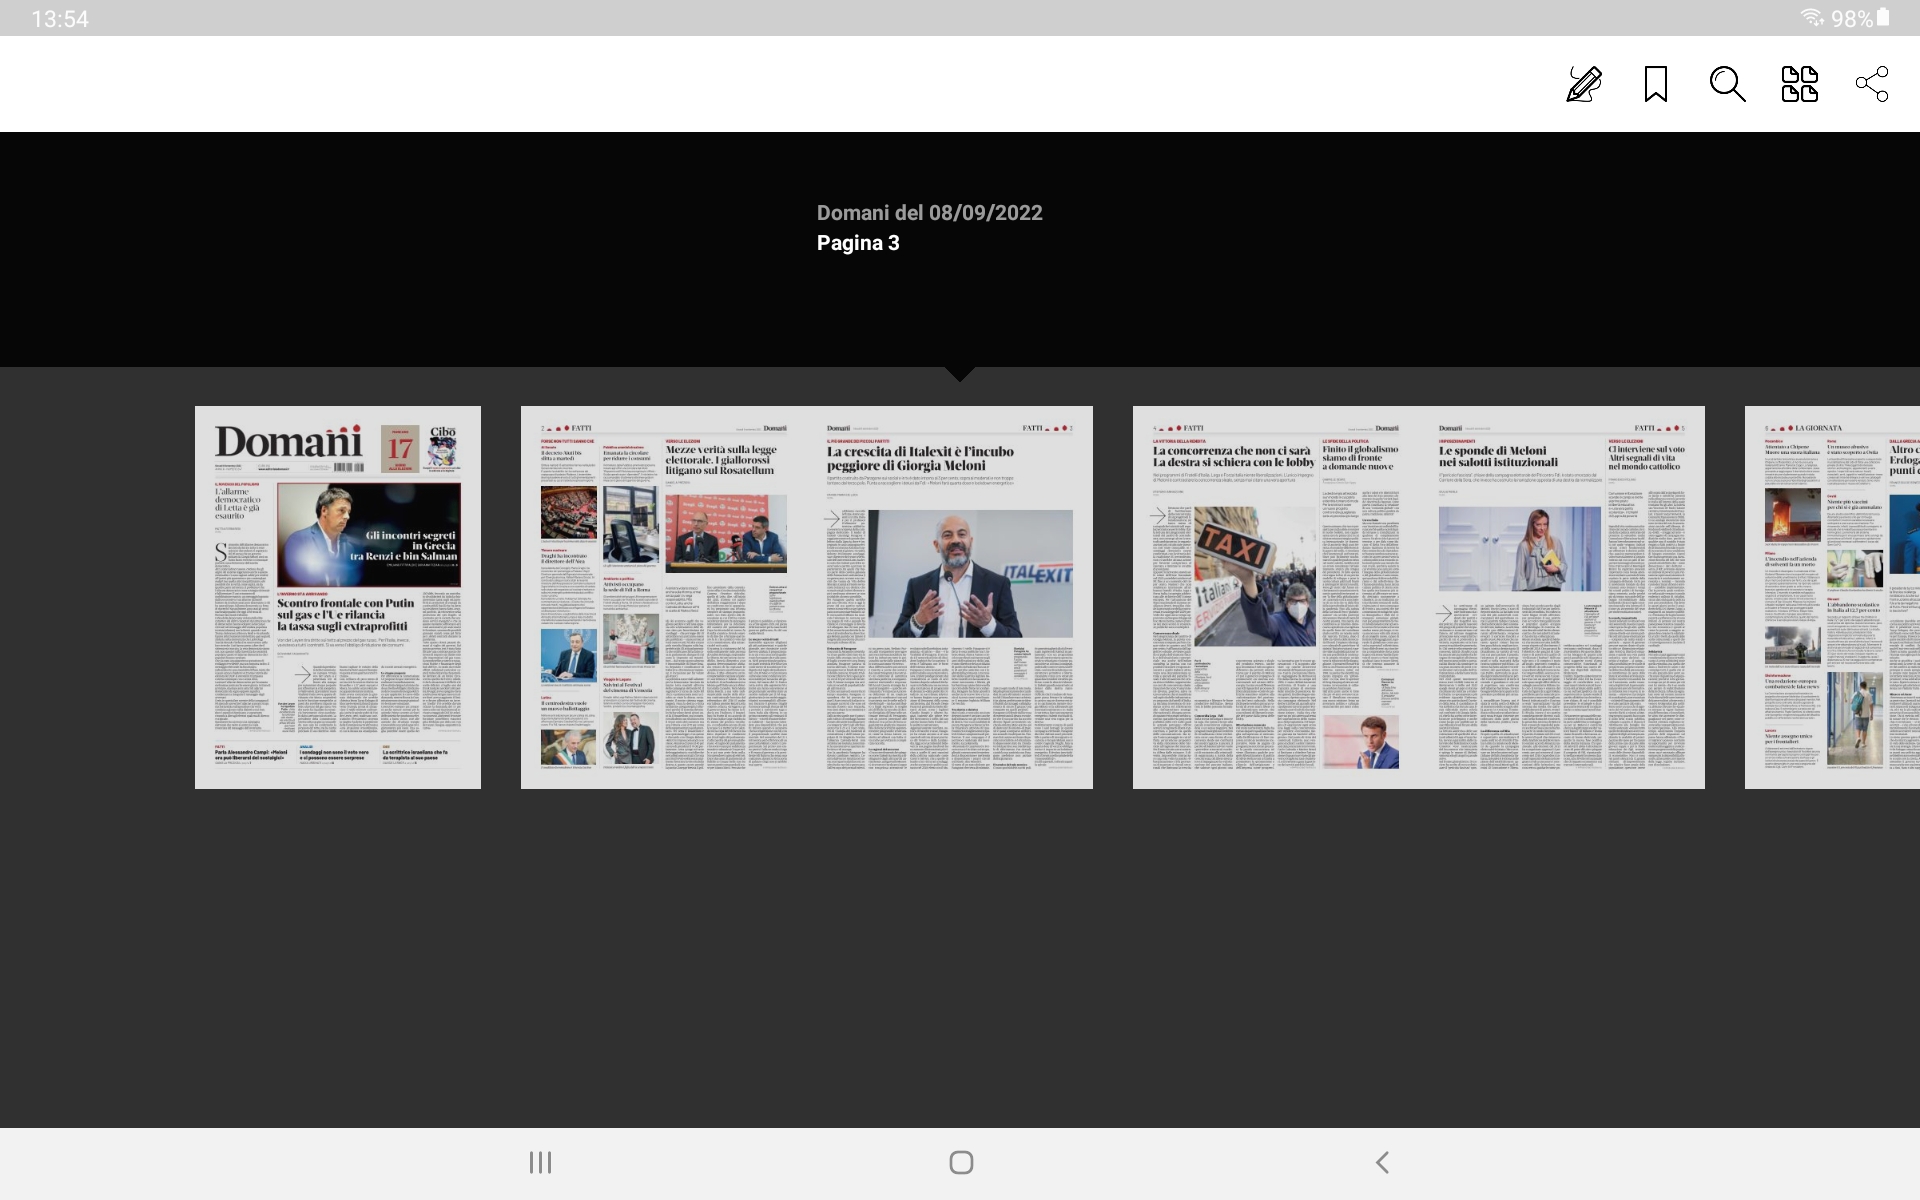Tap the Macron photo on the taxi page
The width and height of the screenshot is (1920, 1200).
1360,741
